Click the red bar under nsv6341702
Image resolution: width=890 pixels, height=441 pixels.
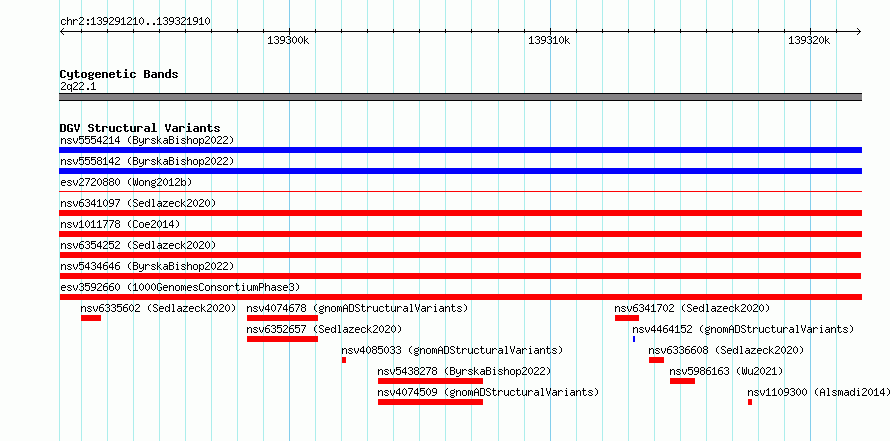coord(627,318)
